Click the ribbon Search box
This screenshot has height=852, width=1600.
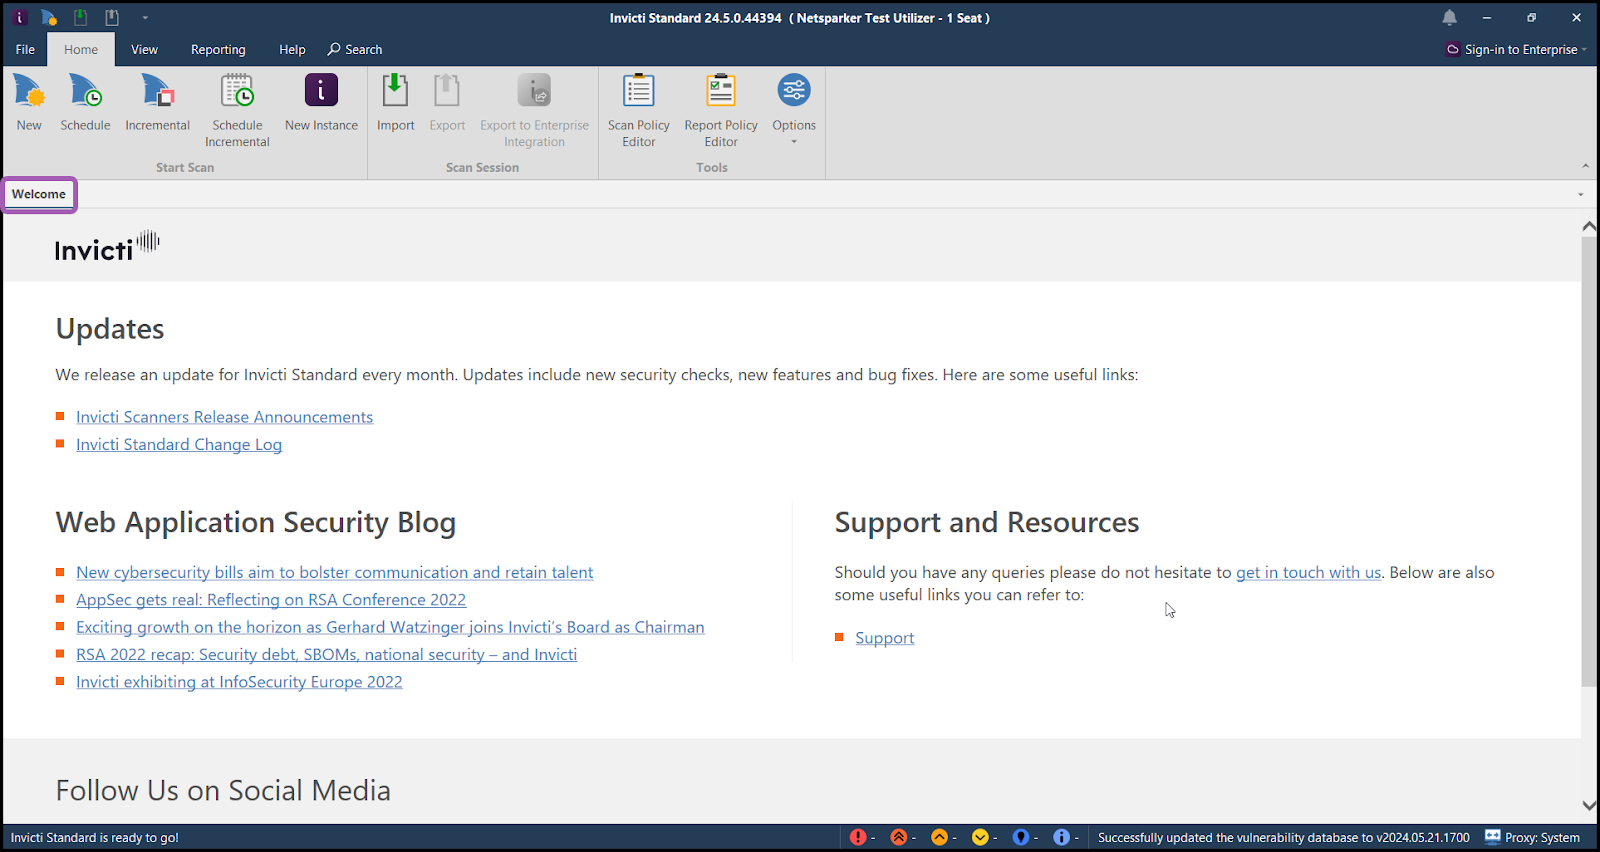356,49
